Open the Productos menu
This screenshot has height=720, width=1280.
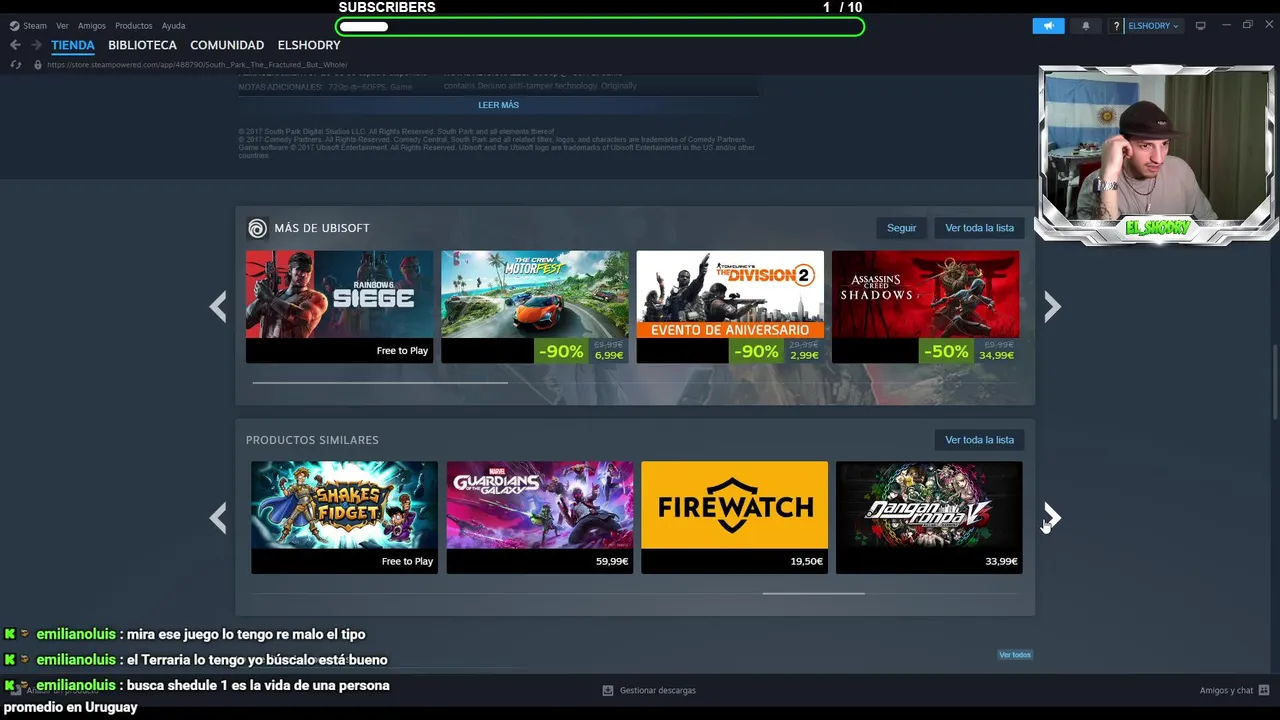tap(134, 26)
